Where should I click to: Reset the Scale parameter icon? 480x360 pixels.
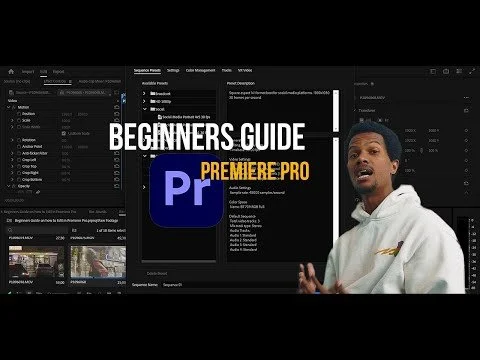click(117, 120)
